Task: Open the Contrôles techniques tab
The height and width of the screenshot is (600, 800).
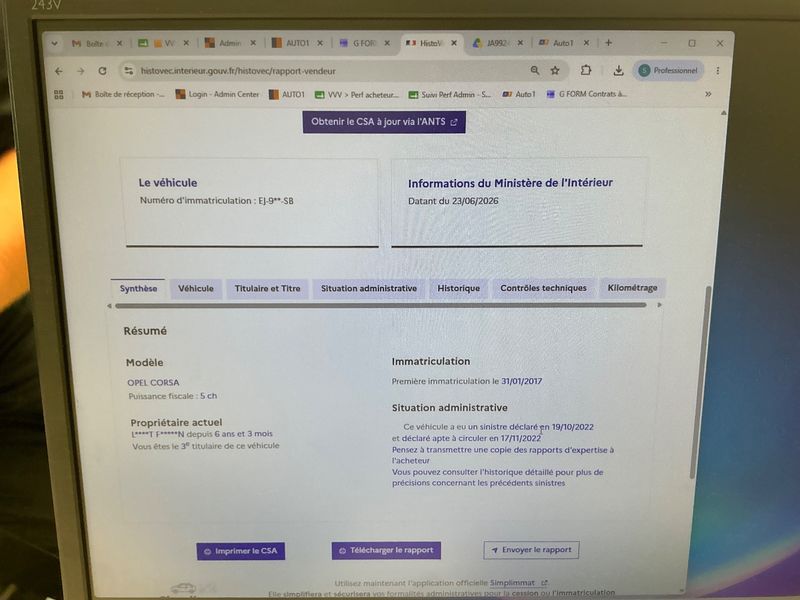Action: 543,288
